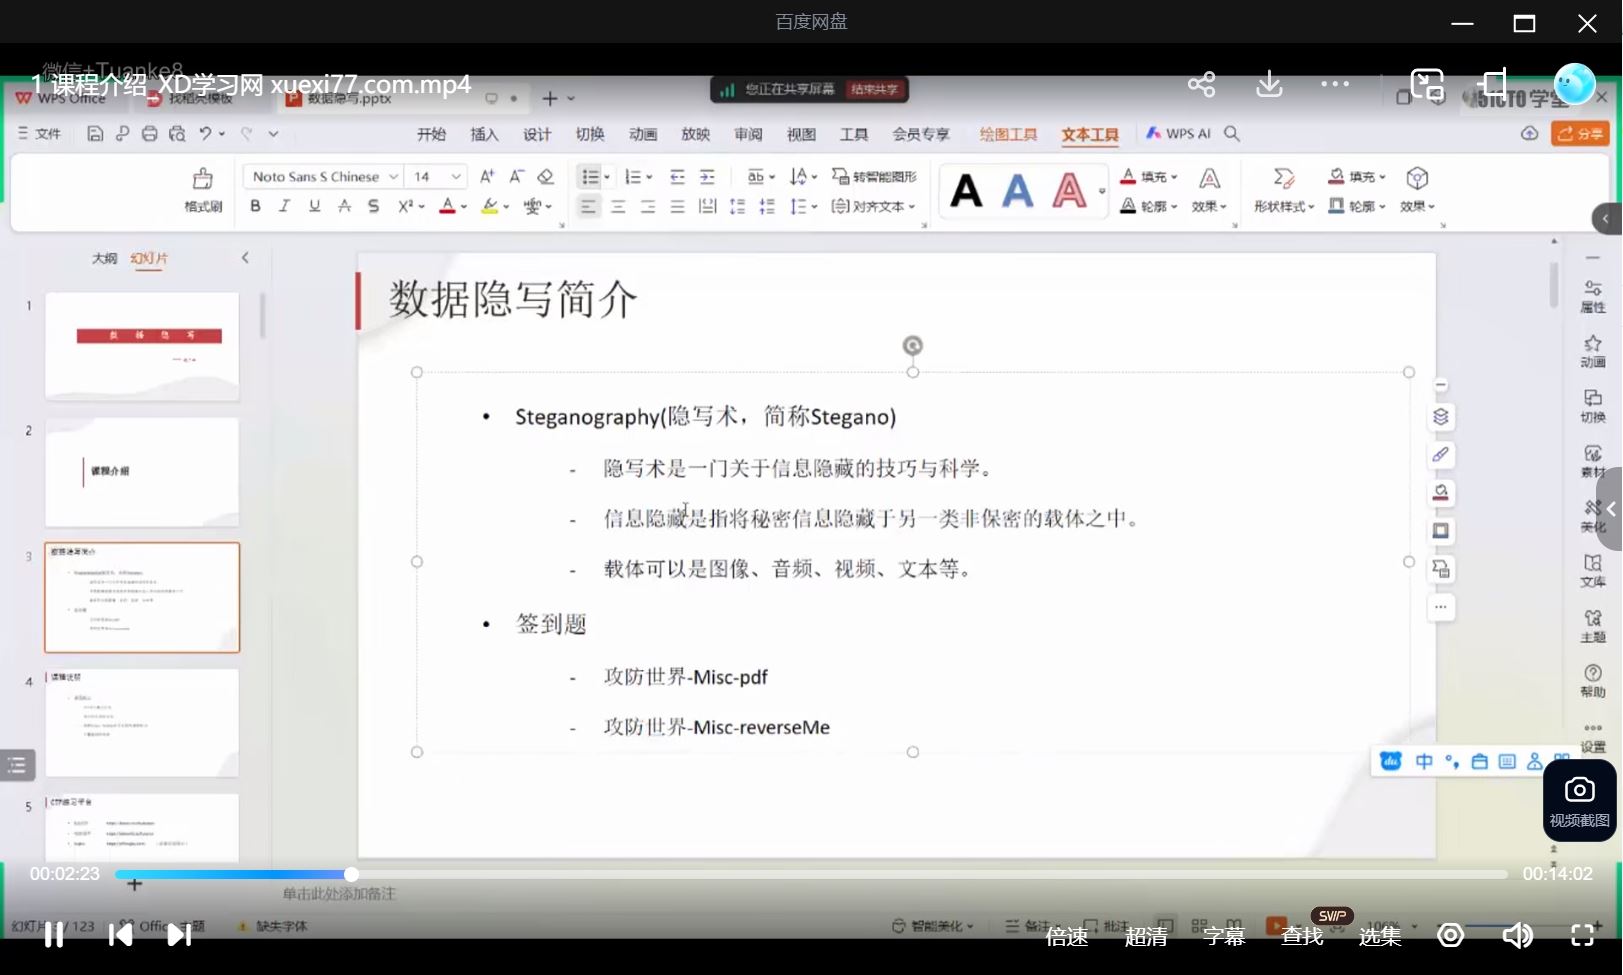Viewport: 1623px width, 975px height.
Task: Switch to the 插入 ribbon tab
Action: [x=484, y=133]
